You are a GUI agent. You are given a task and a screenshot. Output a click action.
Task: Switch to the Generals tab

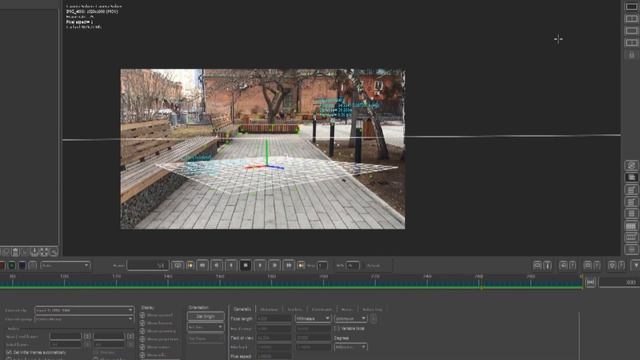[242, 309]
